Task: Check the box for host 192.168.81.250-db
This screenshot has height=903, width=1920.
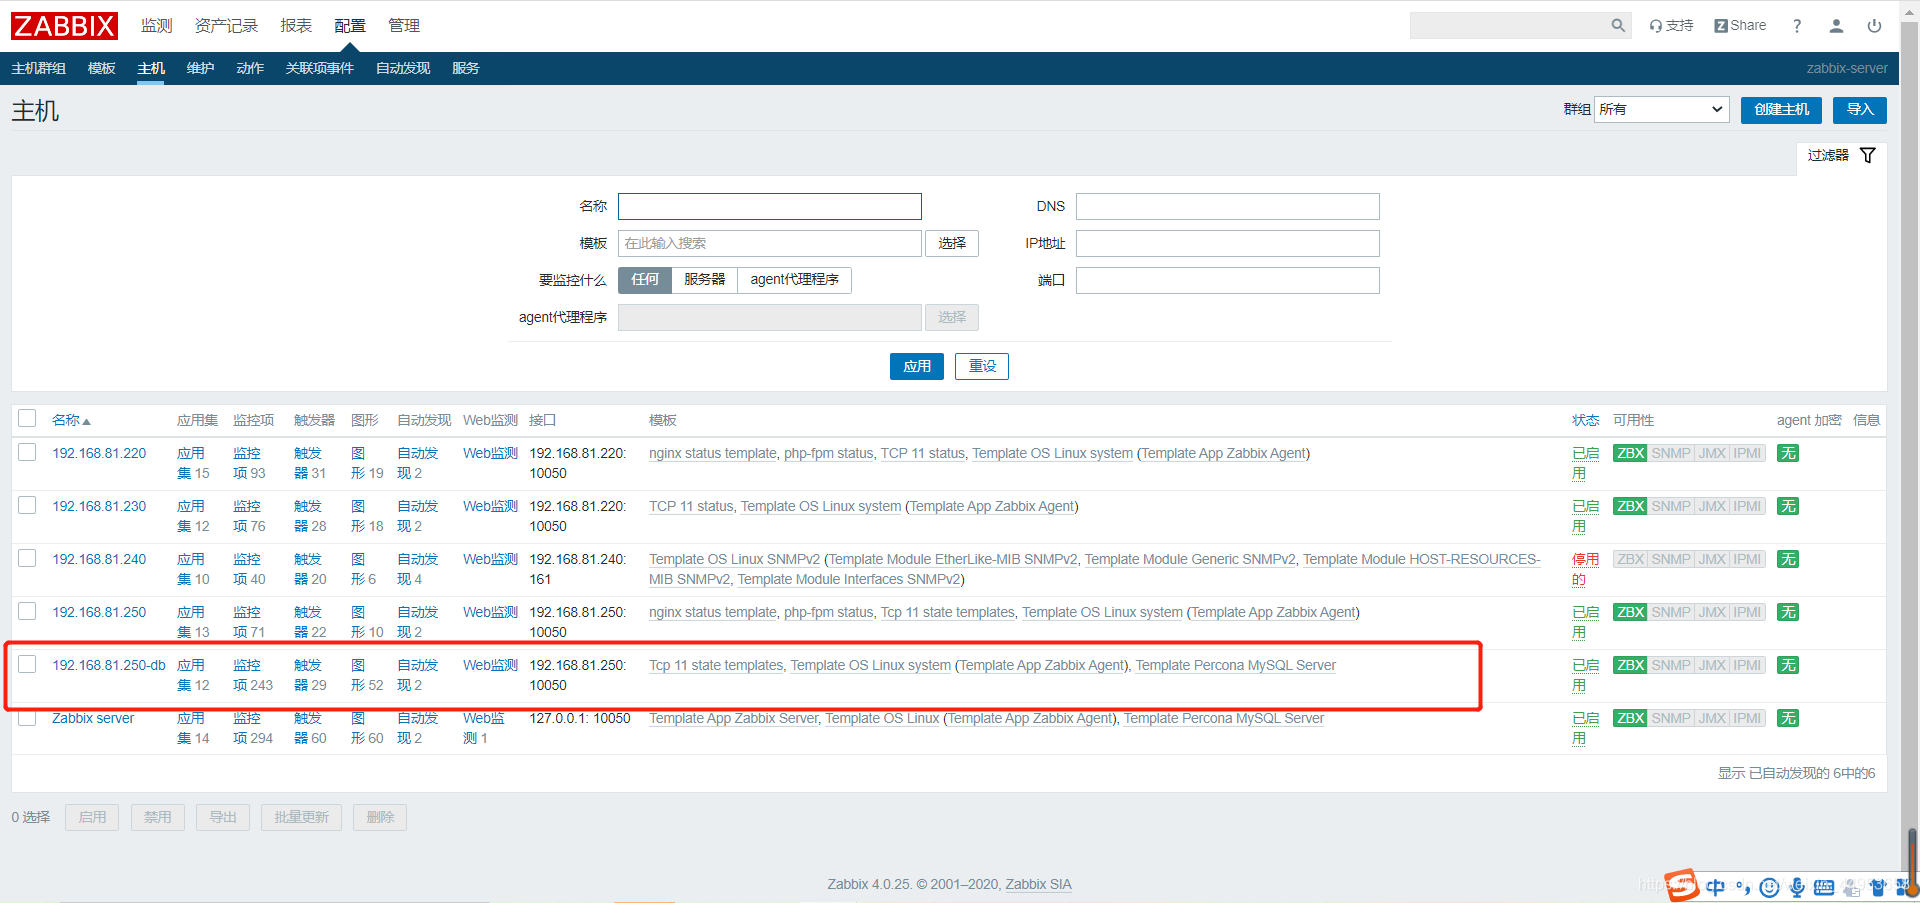Action: pos(27,664)
